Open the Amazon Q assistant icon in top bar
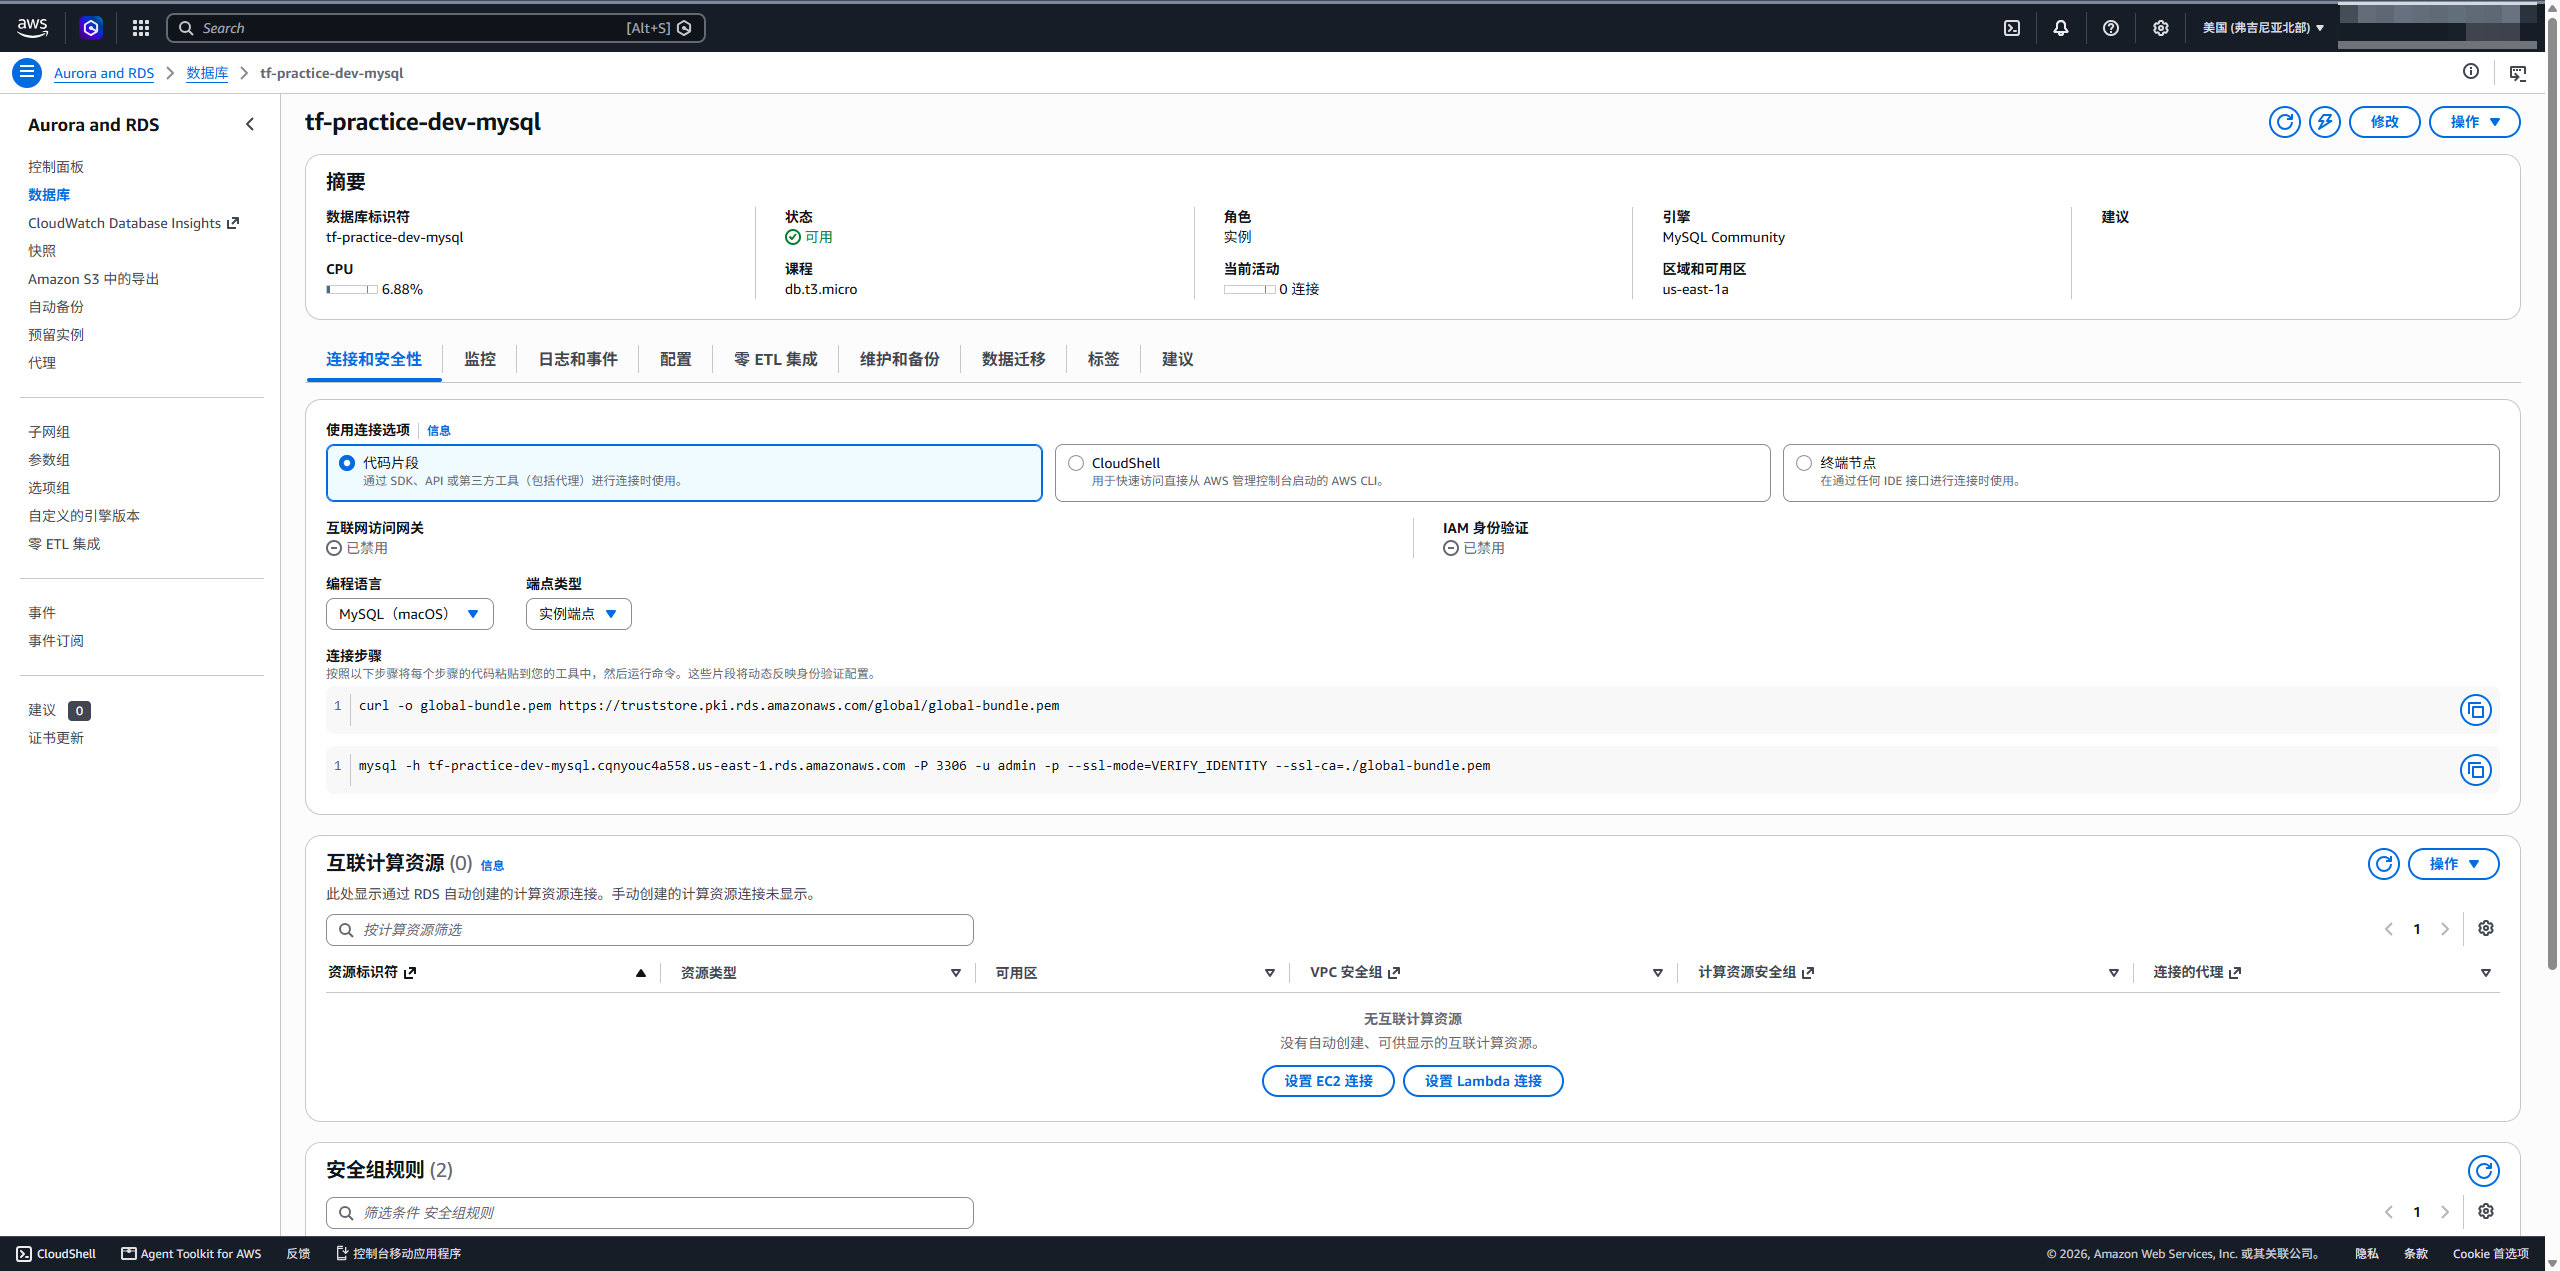Viewport: 2560px width, 1271px height. 91,28
